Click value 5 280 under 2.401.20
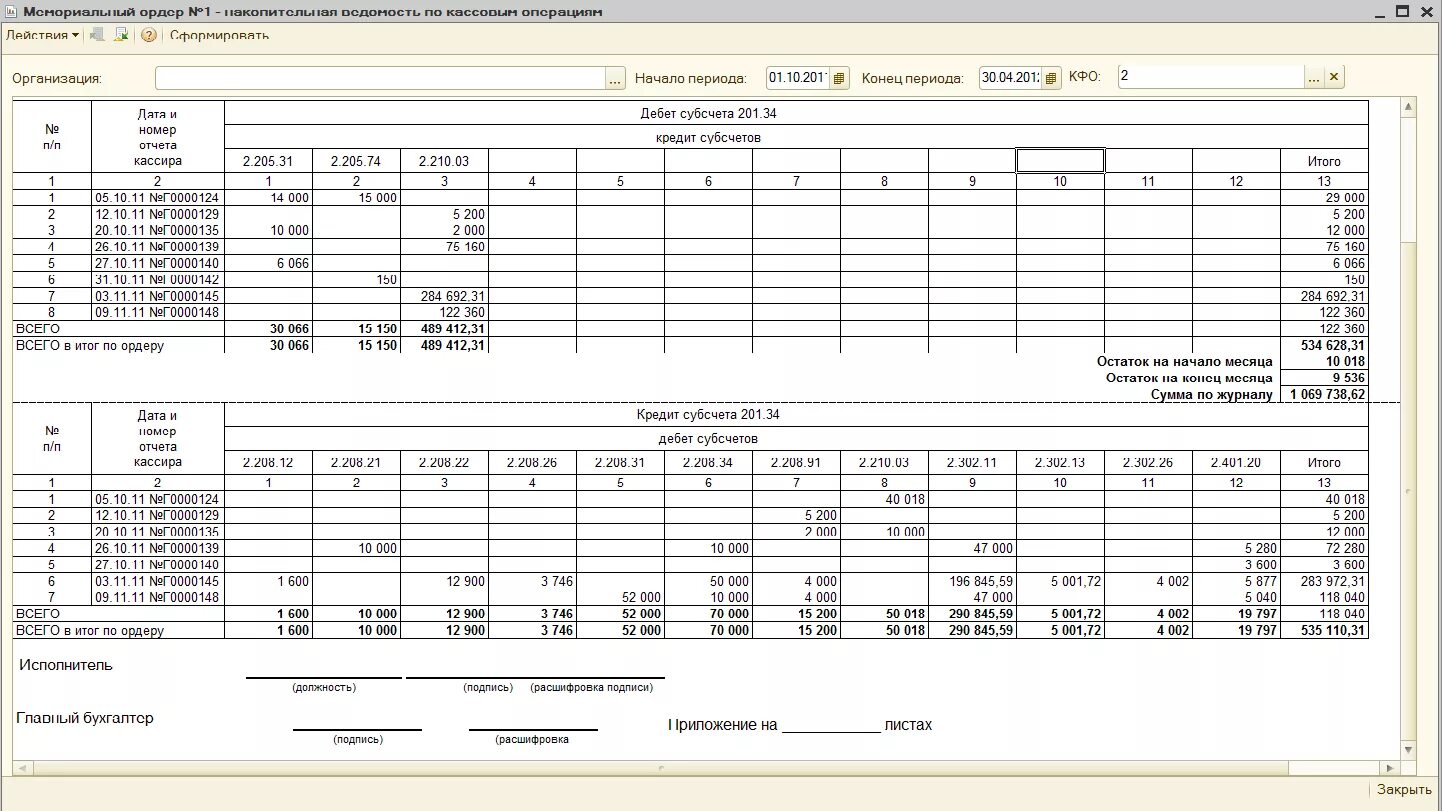The width and height of the screenshot is (1442, 811). pyautogui.click(x=1261, y=548)
